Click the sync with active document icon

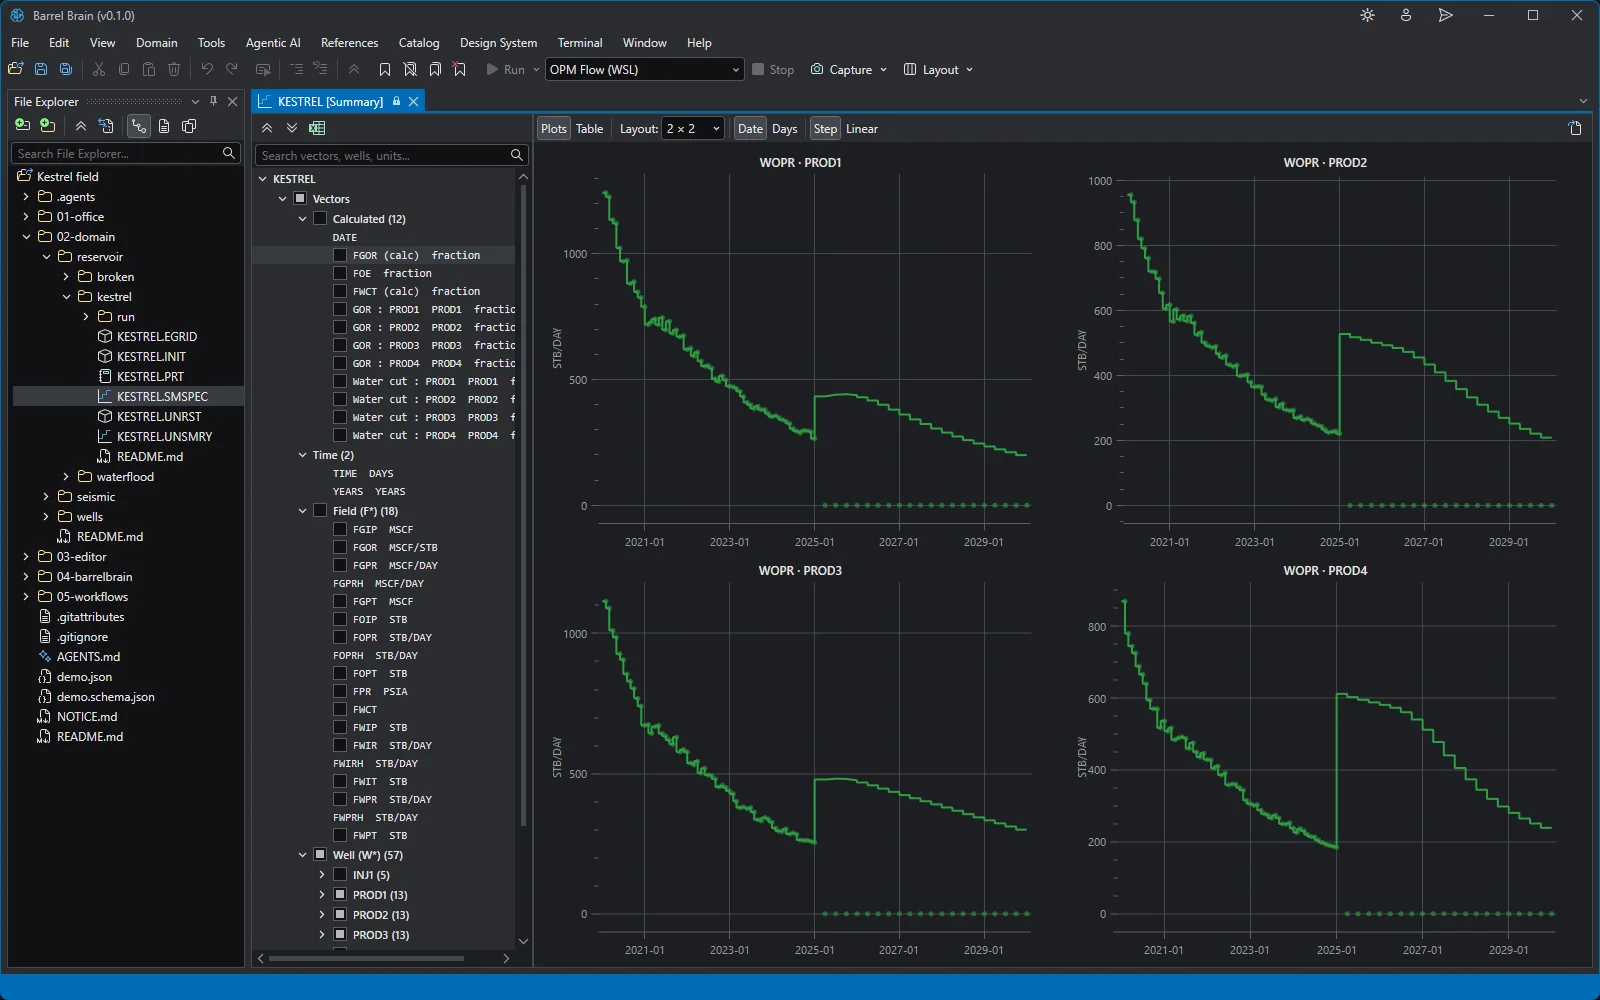(x=106, y=126)
